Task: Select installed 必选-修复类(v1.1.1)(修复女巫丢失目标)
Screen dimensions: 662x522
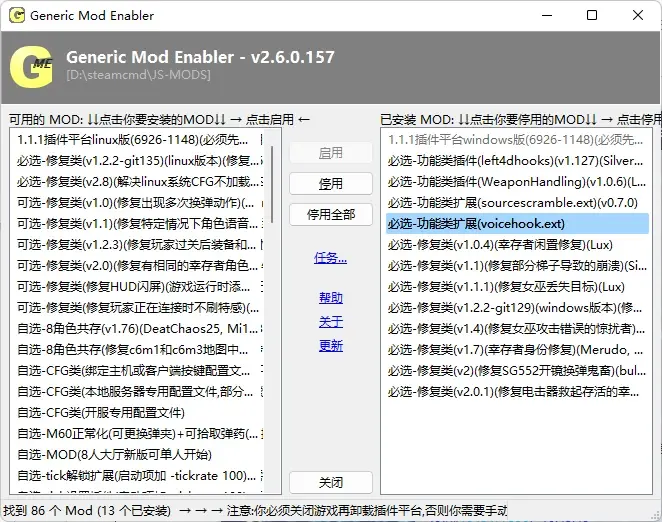Action: [517, 287]
